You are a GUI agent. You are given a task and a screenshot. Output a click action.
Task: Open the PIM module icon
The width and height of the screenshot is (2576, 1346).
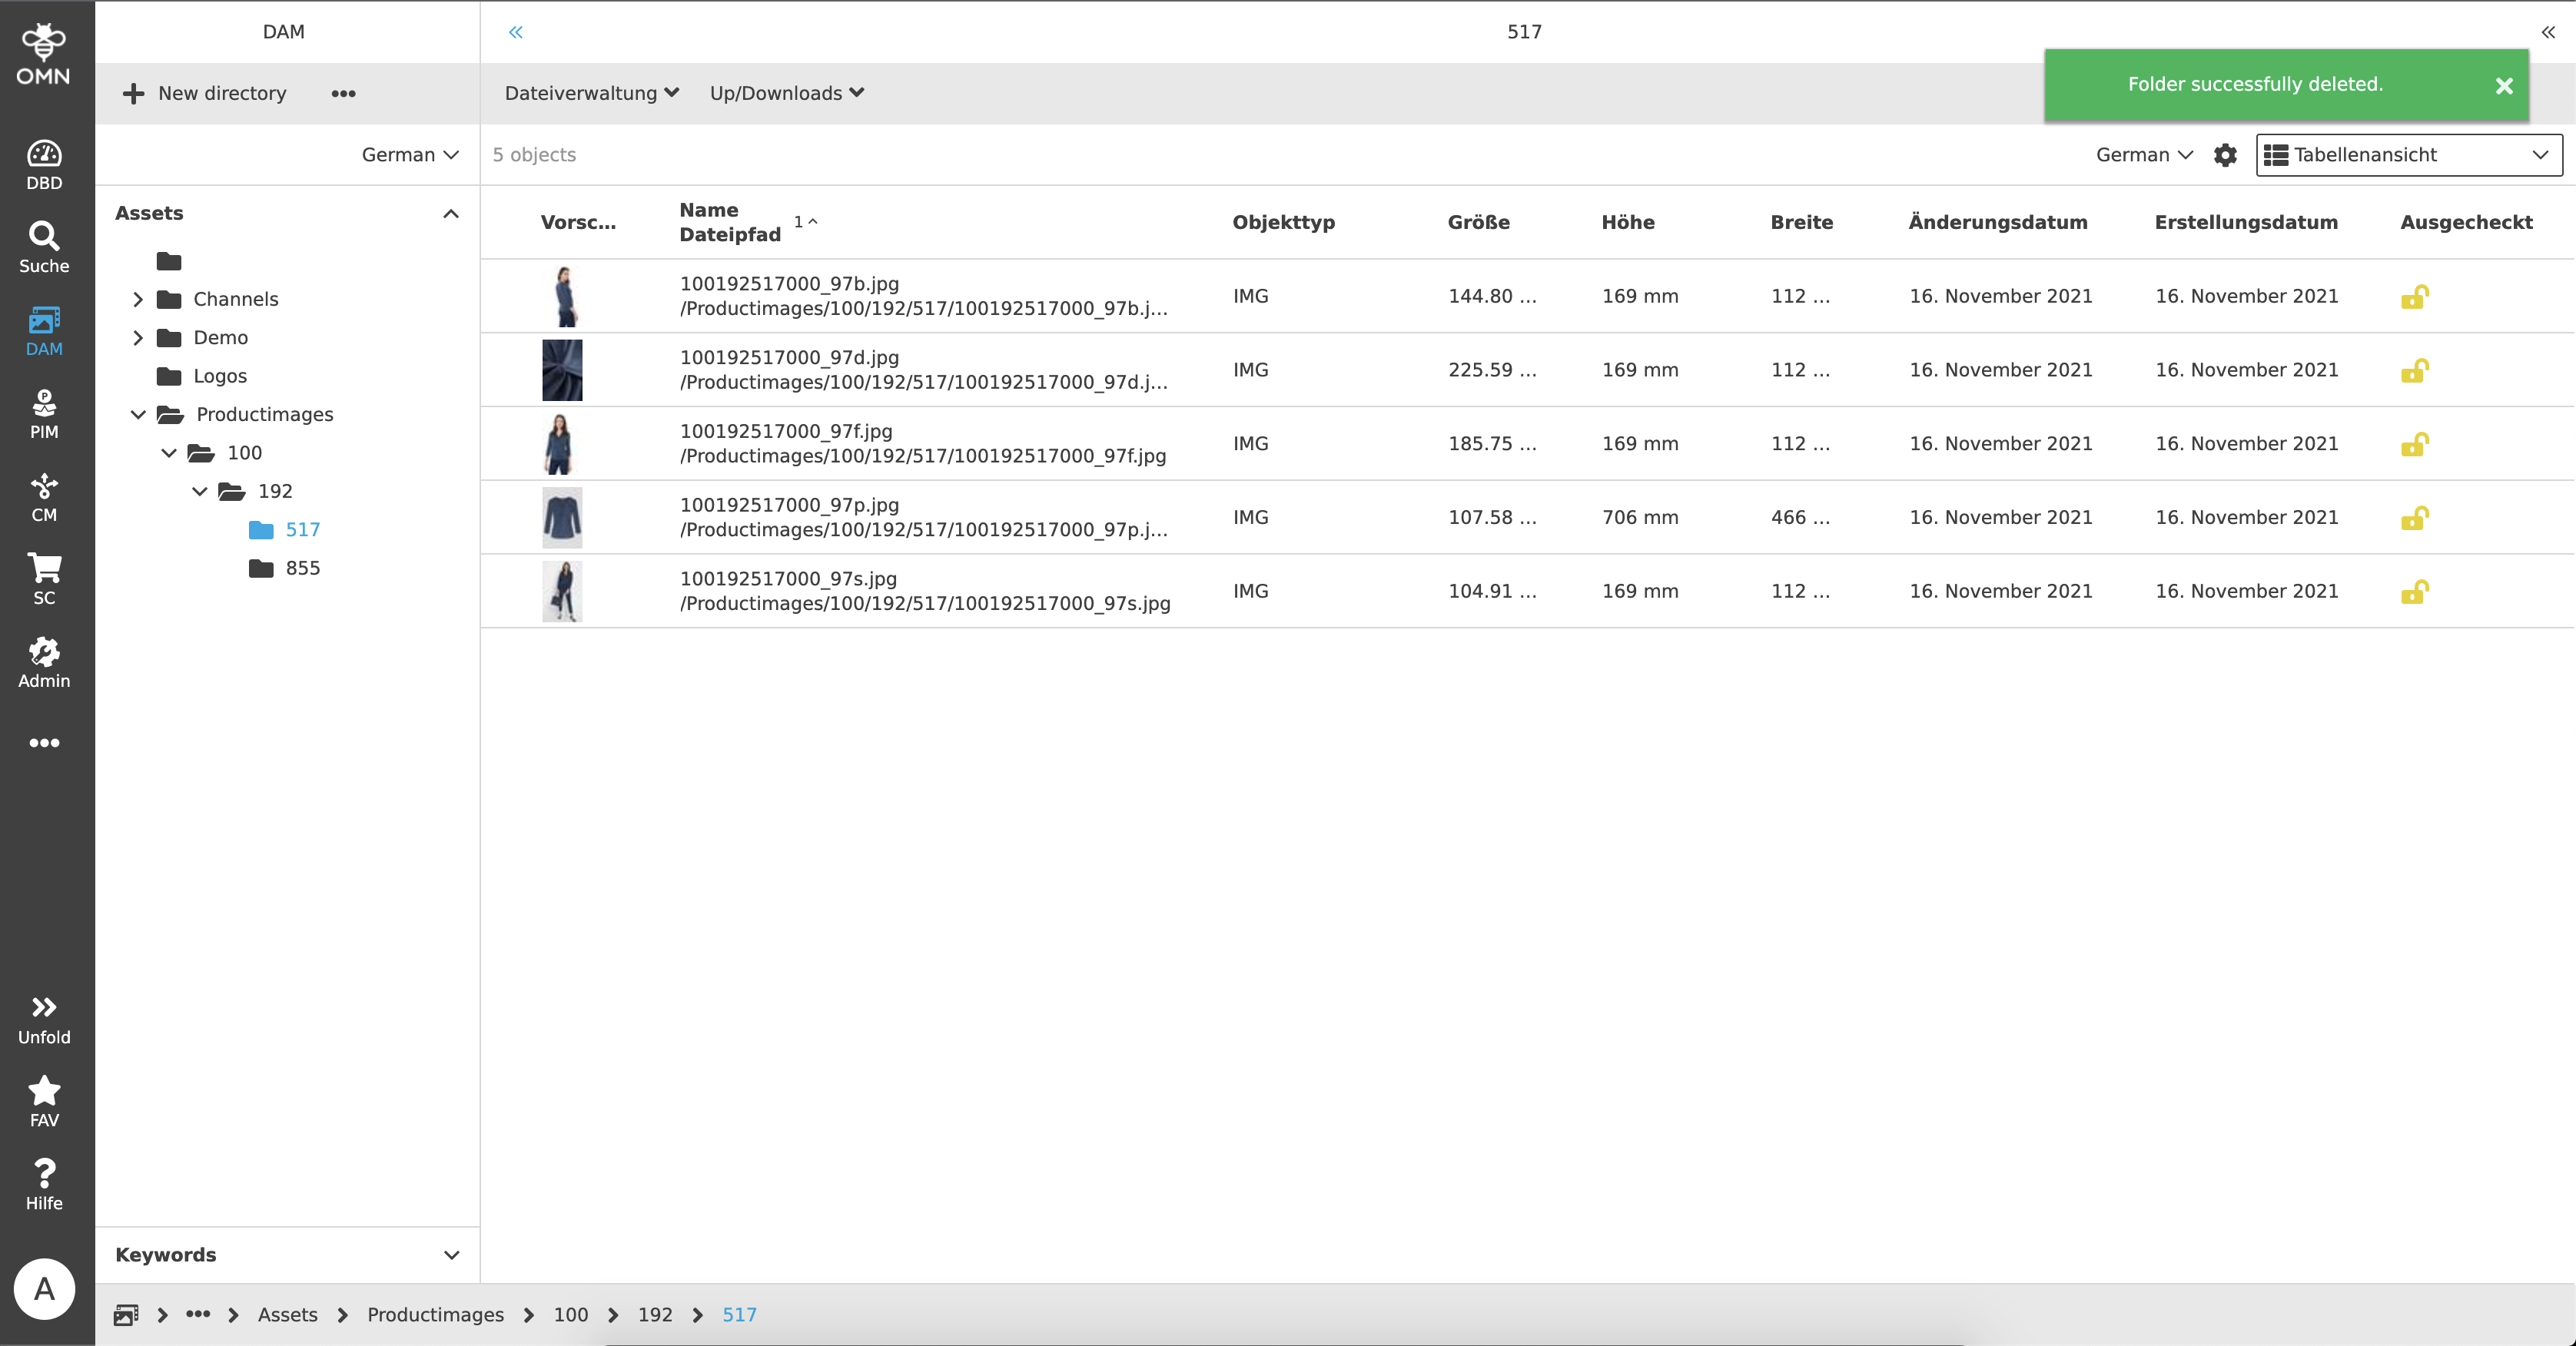(44, 413)
